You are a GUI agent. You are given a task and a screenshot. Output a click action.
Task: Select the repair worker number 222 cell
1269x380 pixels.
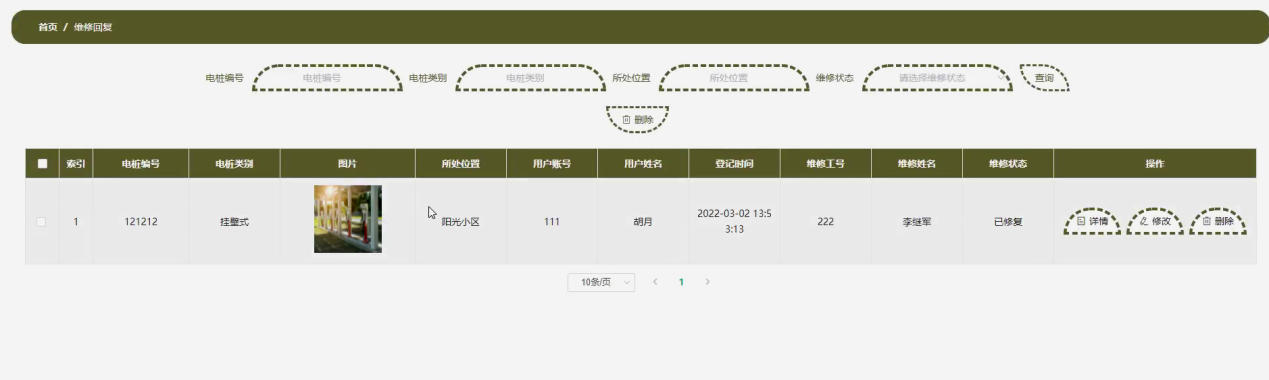click(826, 222)
